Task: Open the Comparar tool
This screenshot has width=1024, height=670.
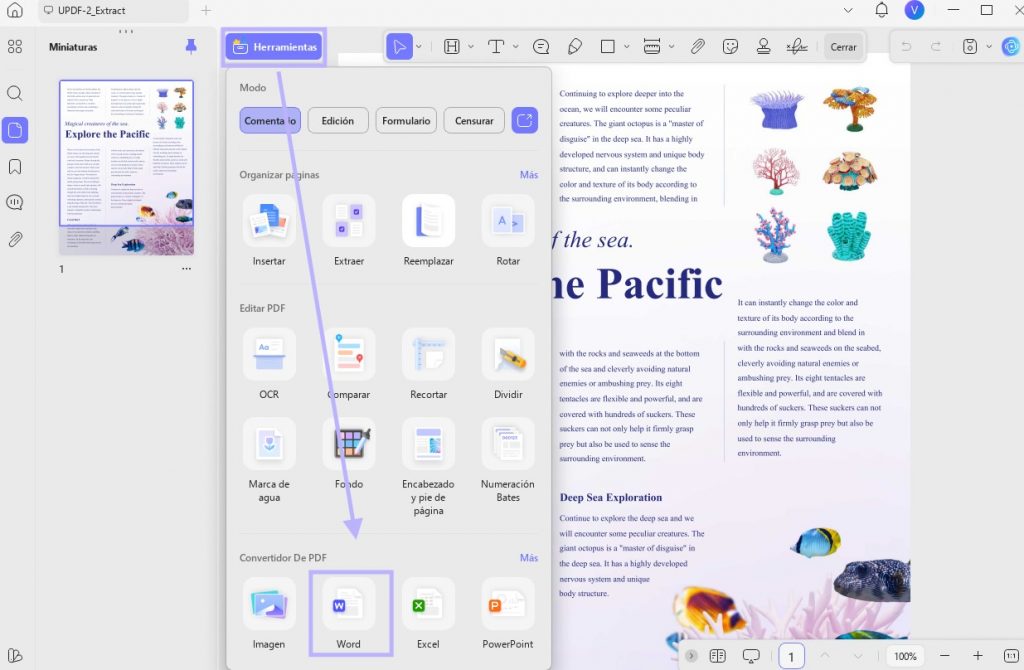Action: (x=349, y=364)
